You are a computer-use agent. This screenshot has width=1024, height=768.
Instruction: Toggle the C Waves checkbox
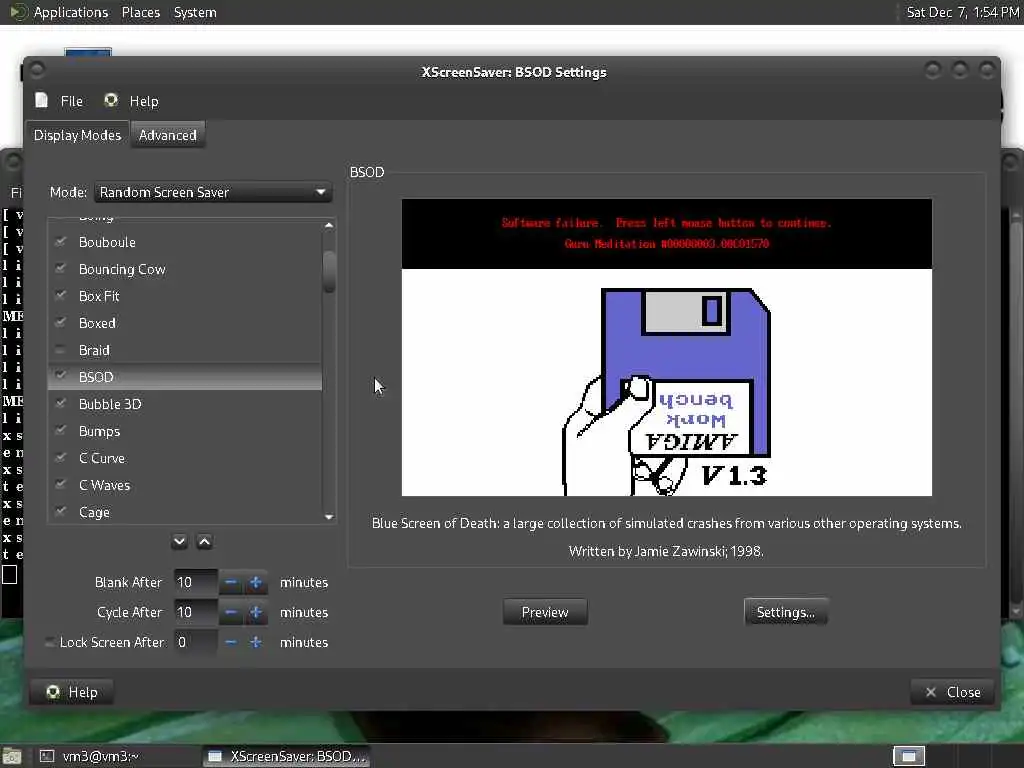click(x=61, y=485)
